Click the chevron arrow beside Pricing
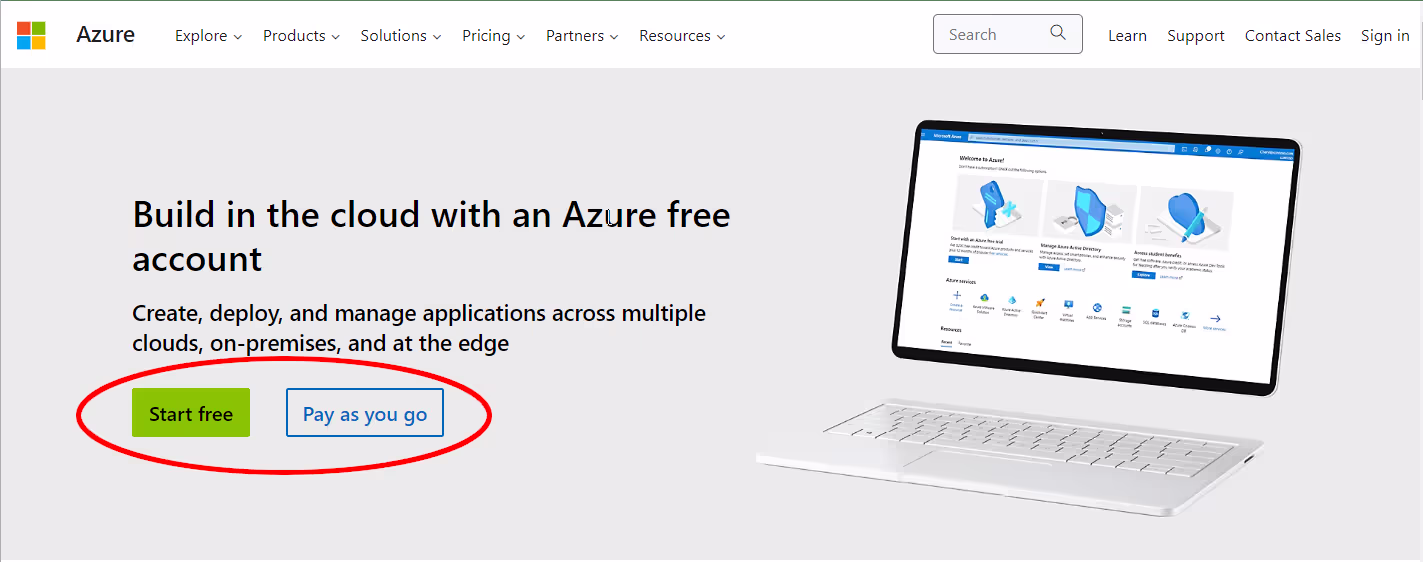The width and height of the screenshot is (1423, 562). coord(520,37)
